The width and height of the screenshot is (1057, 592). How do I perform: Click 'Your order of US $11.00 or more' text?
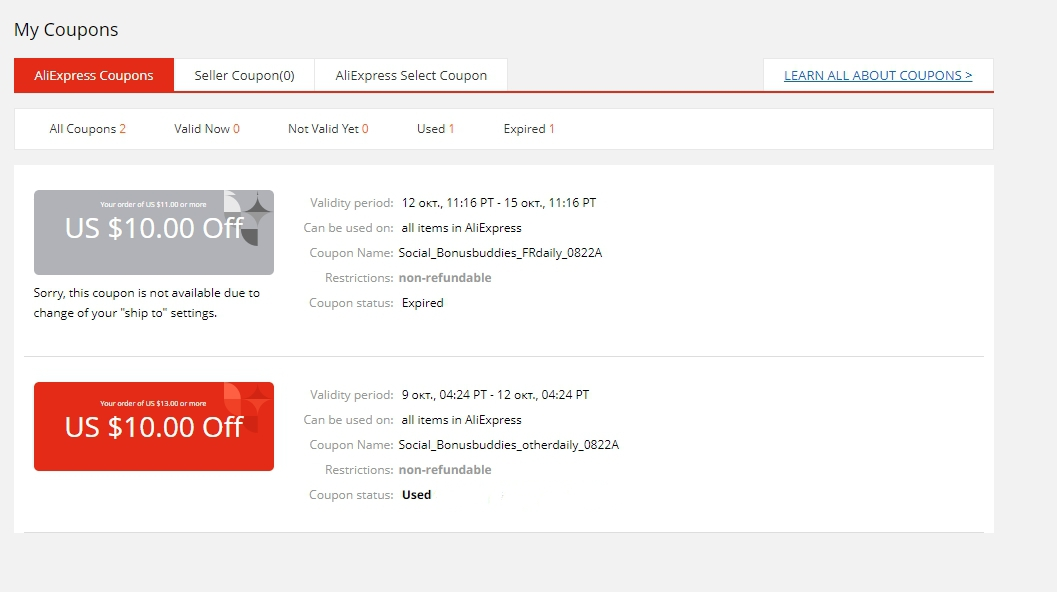coord(153,204)
